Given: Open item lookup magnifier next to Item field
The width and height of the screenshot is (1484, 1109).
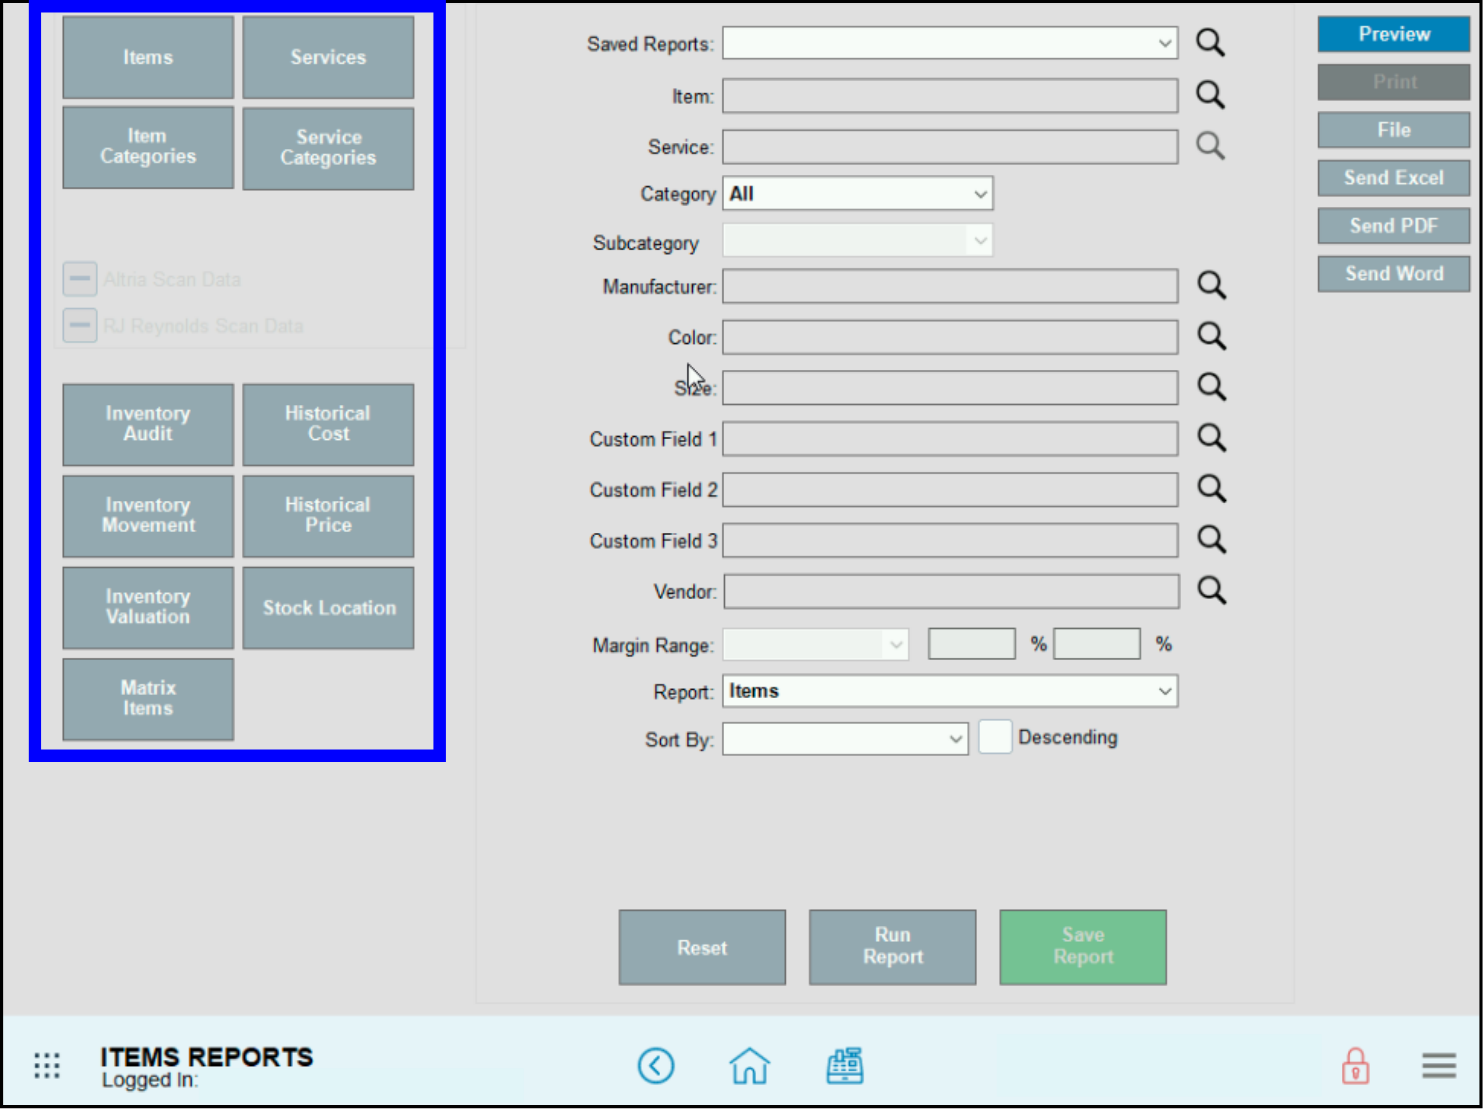Looking at the screenshot, I should pos(1210,95).
